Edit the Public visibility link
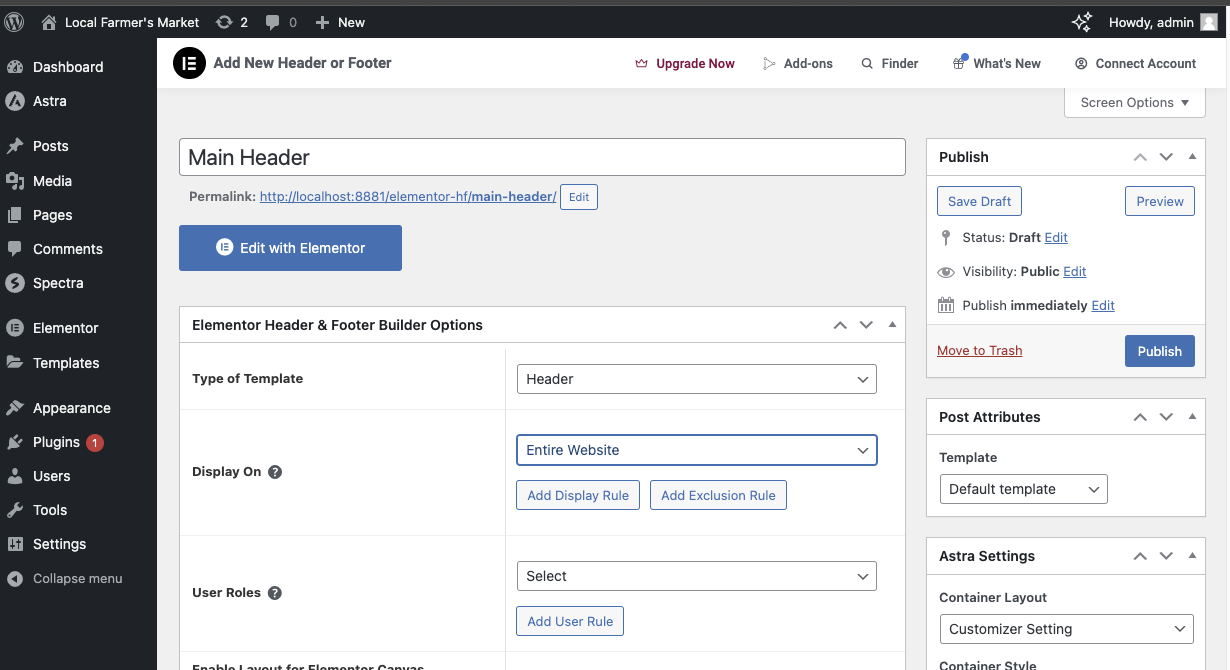 [1075, 271]
